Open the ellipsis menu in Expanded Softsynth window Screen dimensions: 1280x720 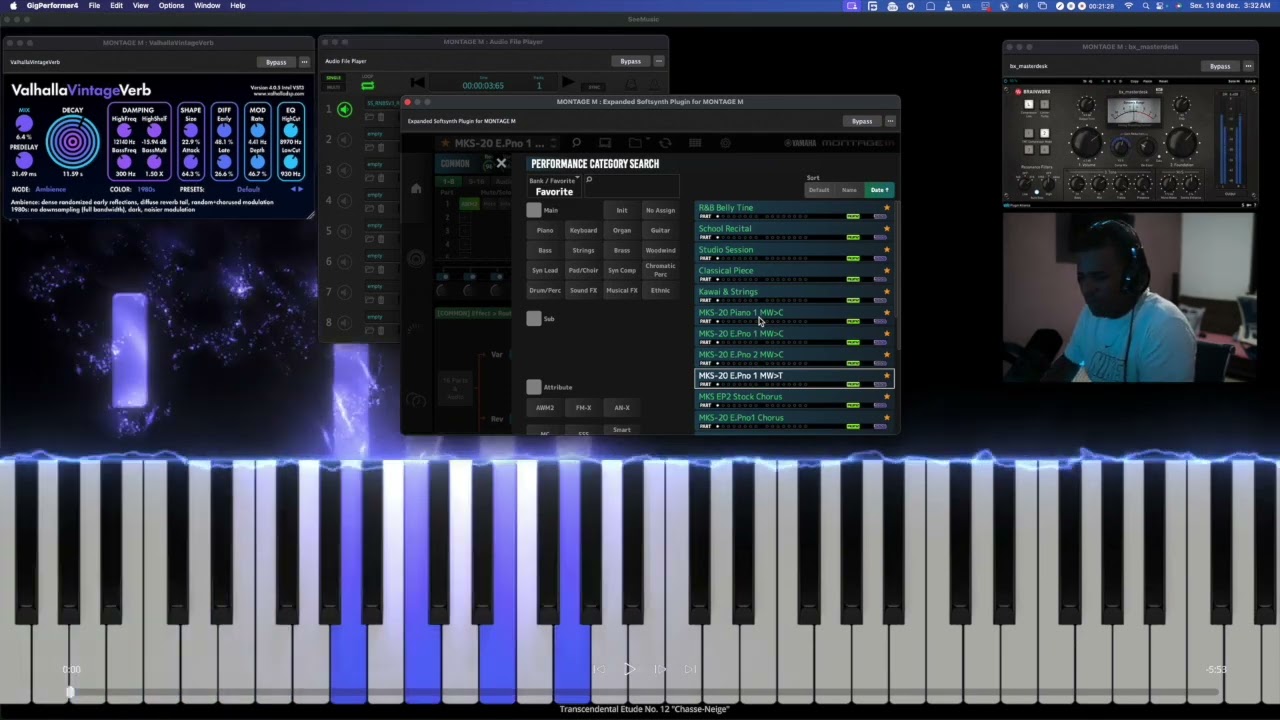coord(890,121)
